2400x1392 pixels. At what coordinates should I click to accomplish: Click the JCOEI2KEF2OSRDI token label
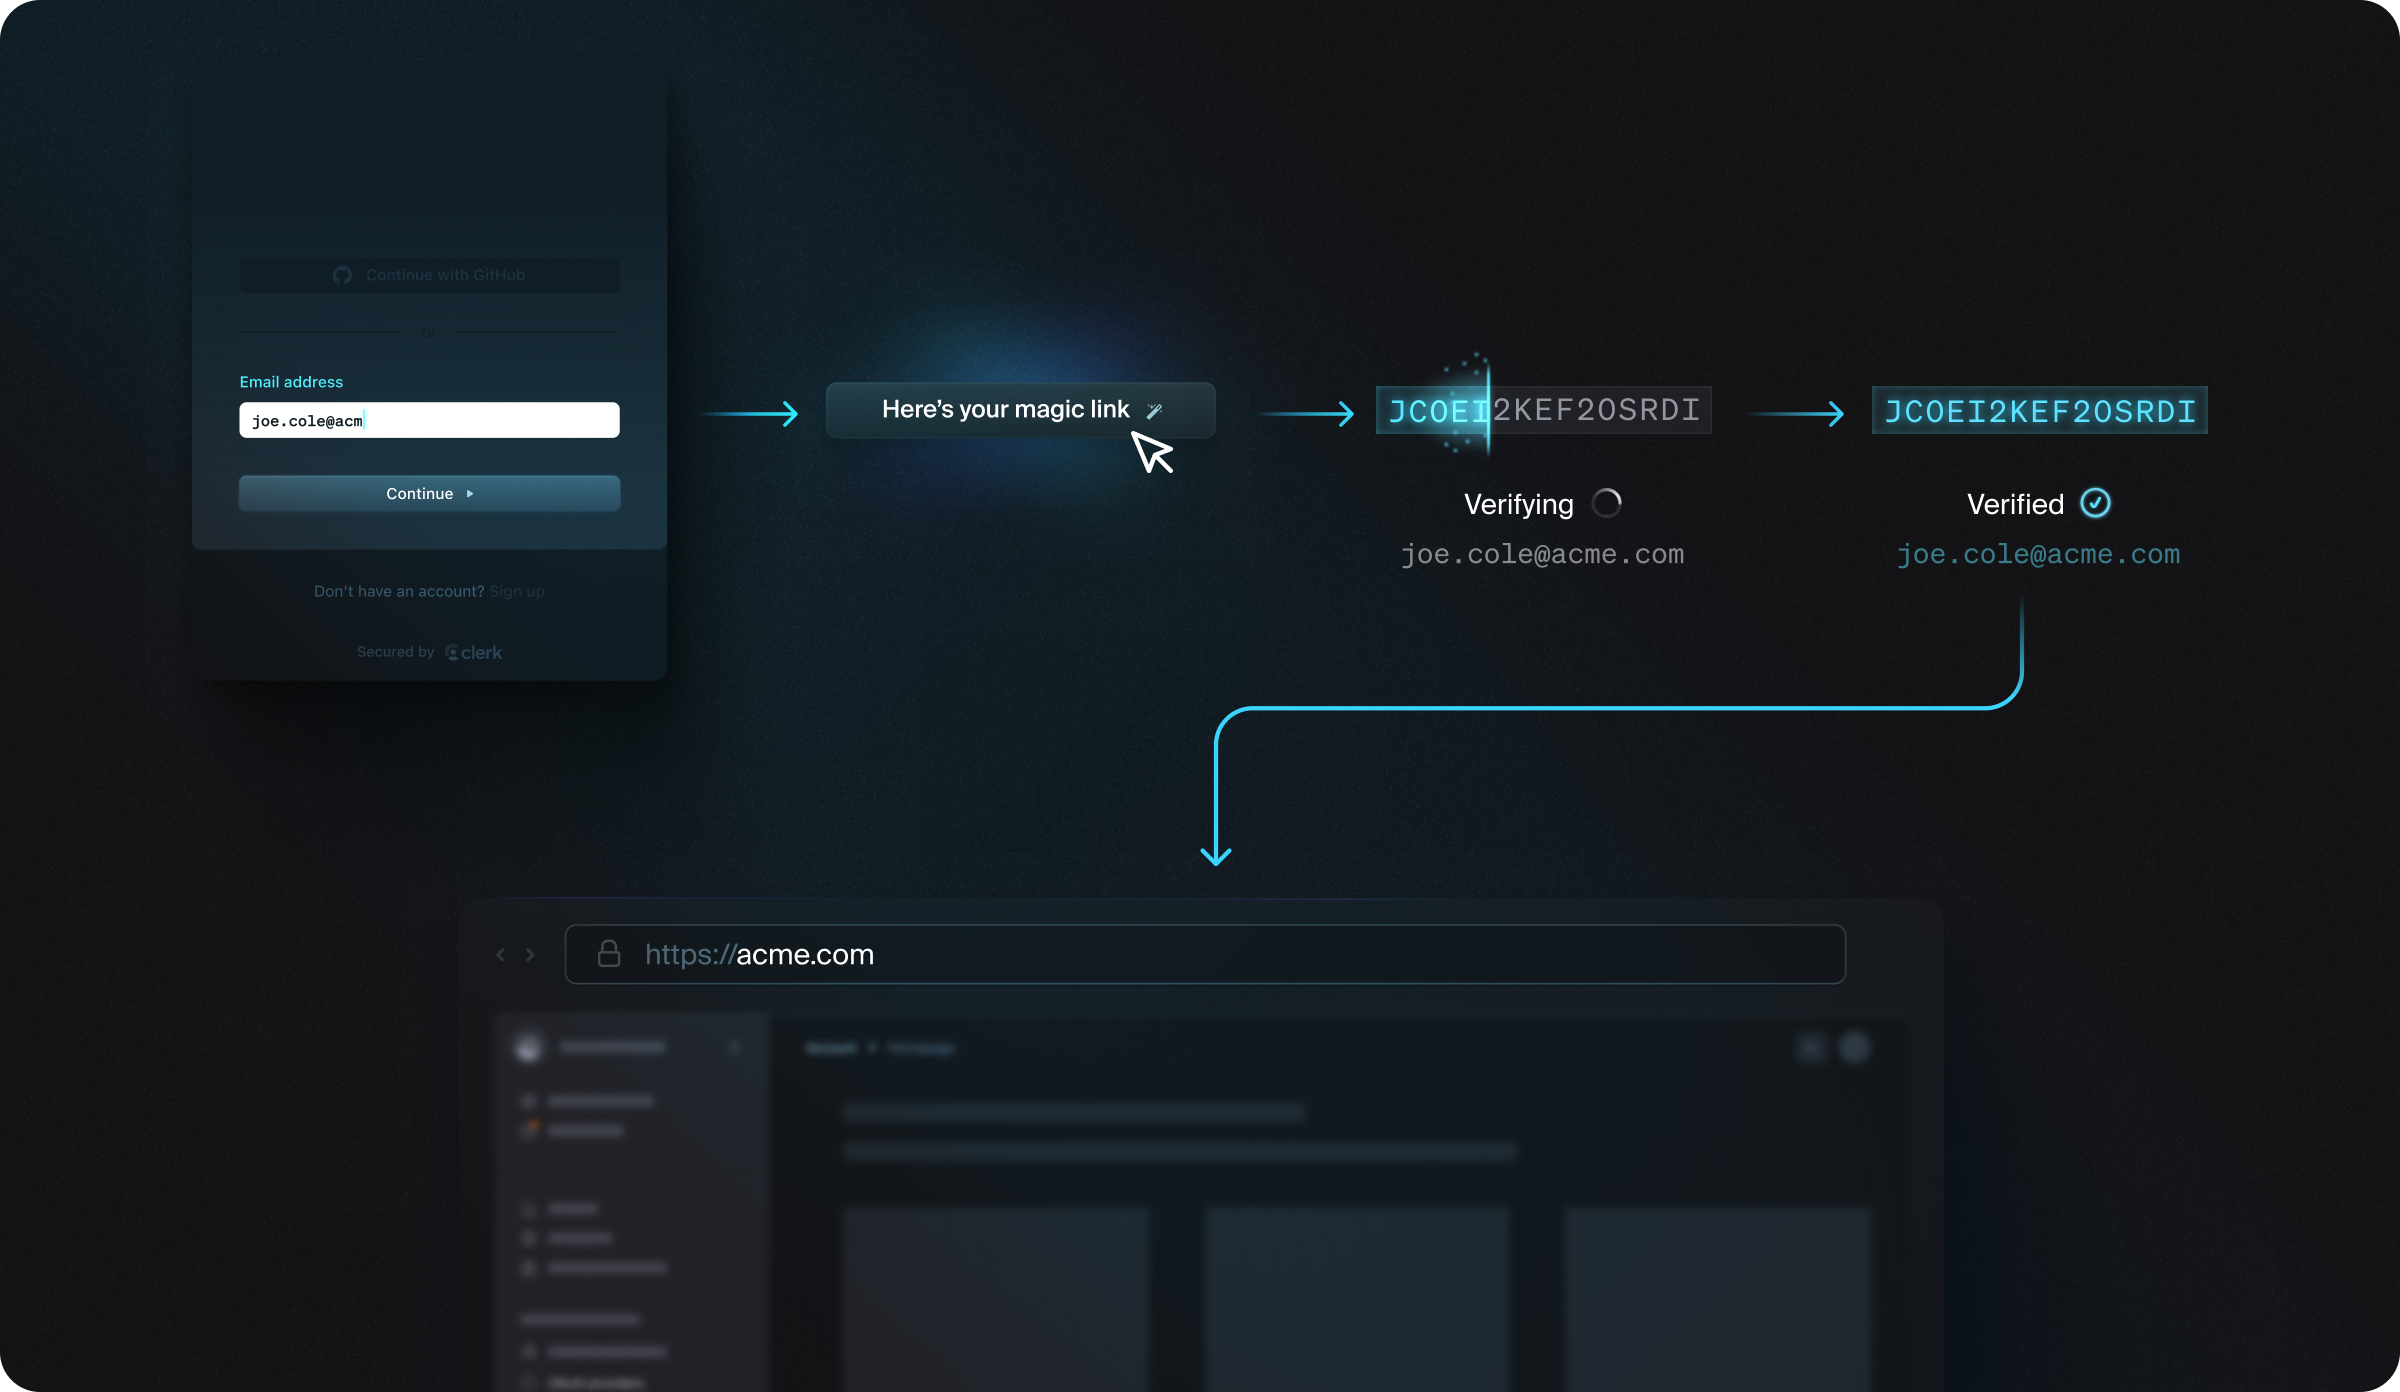click(x=1540, y=409)
